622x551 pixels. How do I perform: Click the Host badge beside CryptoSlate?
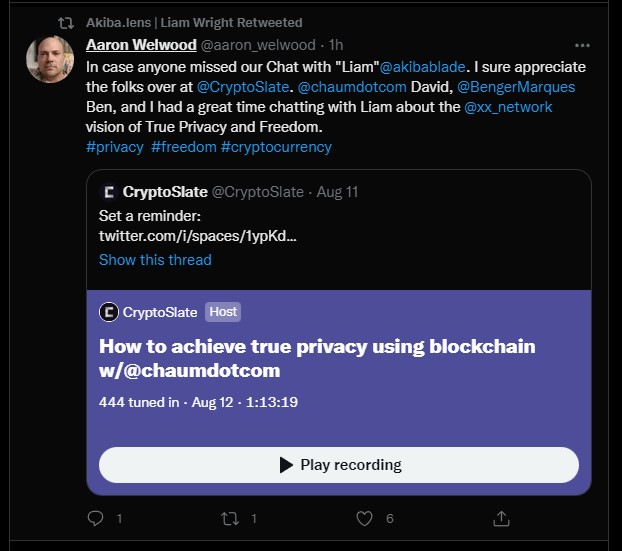[223, 312]
